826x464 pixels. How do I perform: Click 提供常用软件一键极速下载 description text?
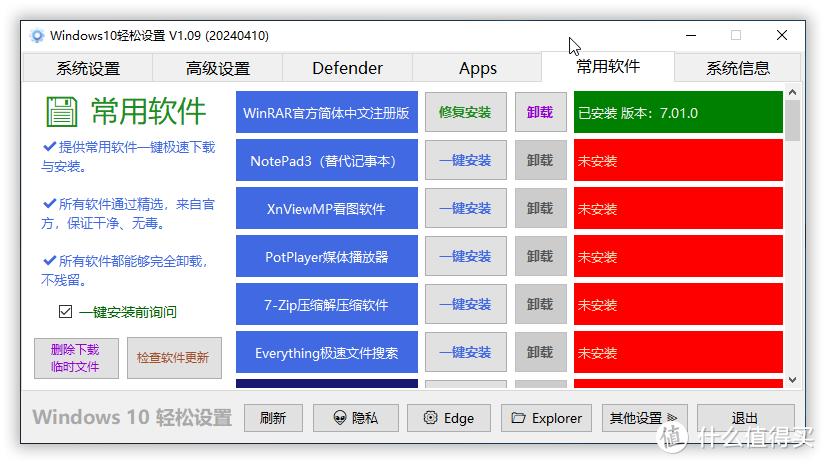point(129,156)
